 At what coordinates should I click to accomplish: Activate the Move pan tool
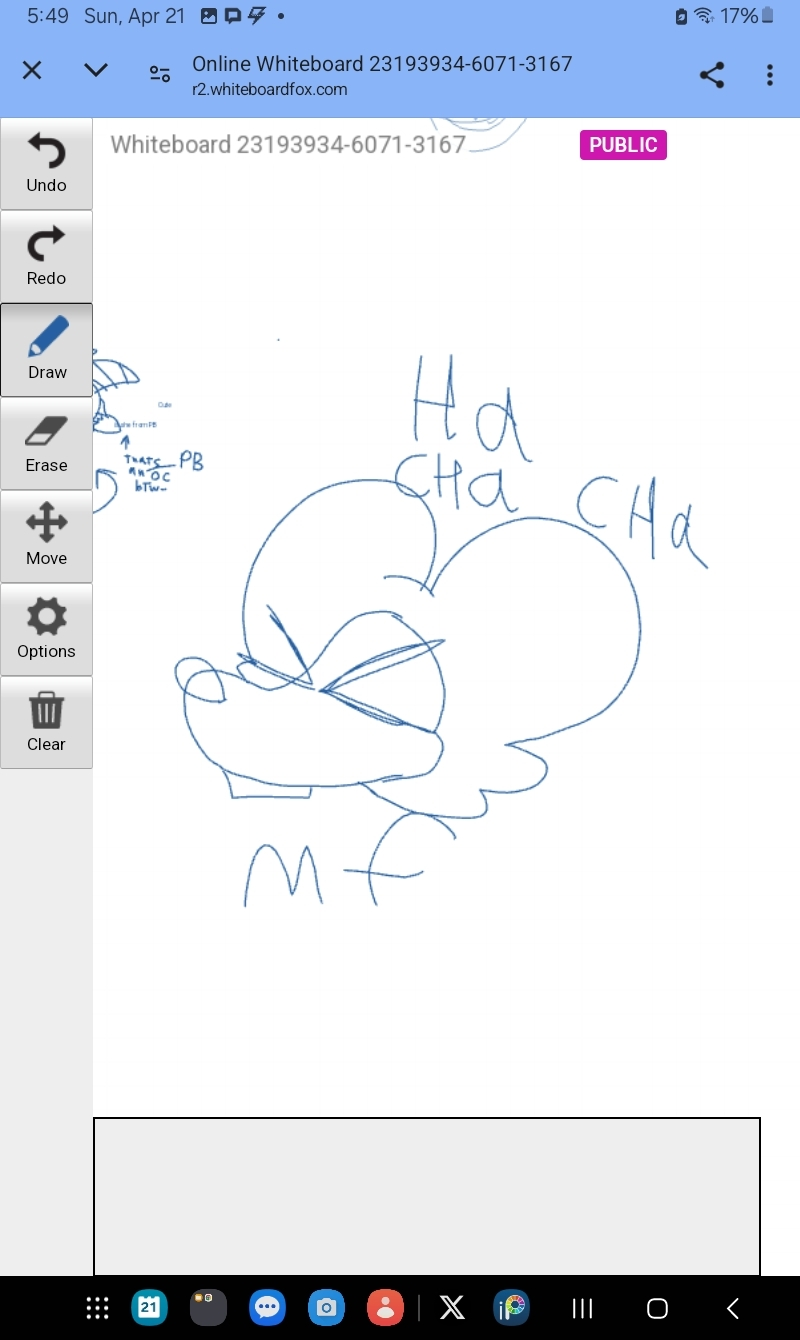[x=46, y=536]
